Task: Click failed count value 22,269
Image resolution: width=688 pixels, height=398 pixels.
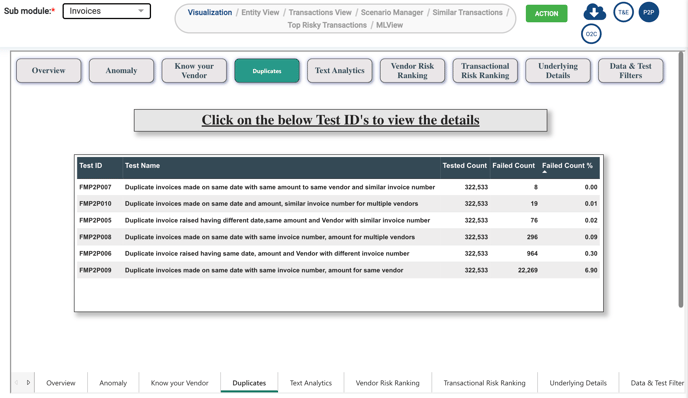Action: point(527,270)
